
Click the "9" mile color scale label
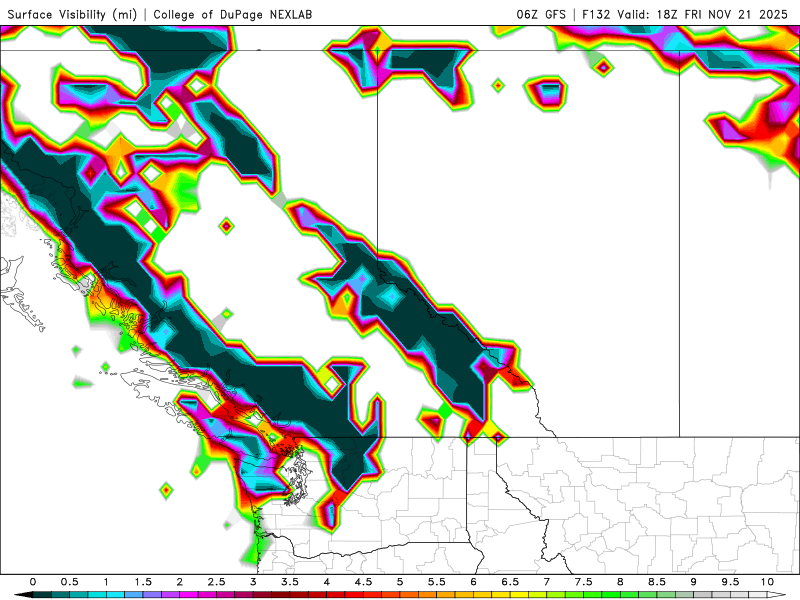(x=694, y=582)
